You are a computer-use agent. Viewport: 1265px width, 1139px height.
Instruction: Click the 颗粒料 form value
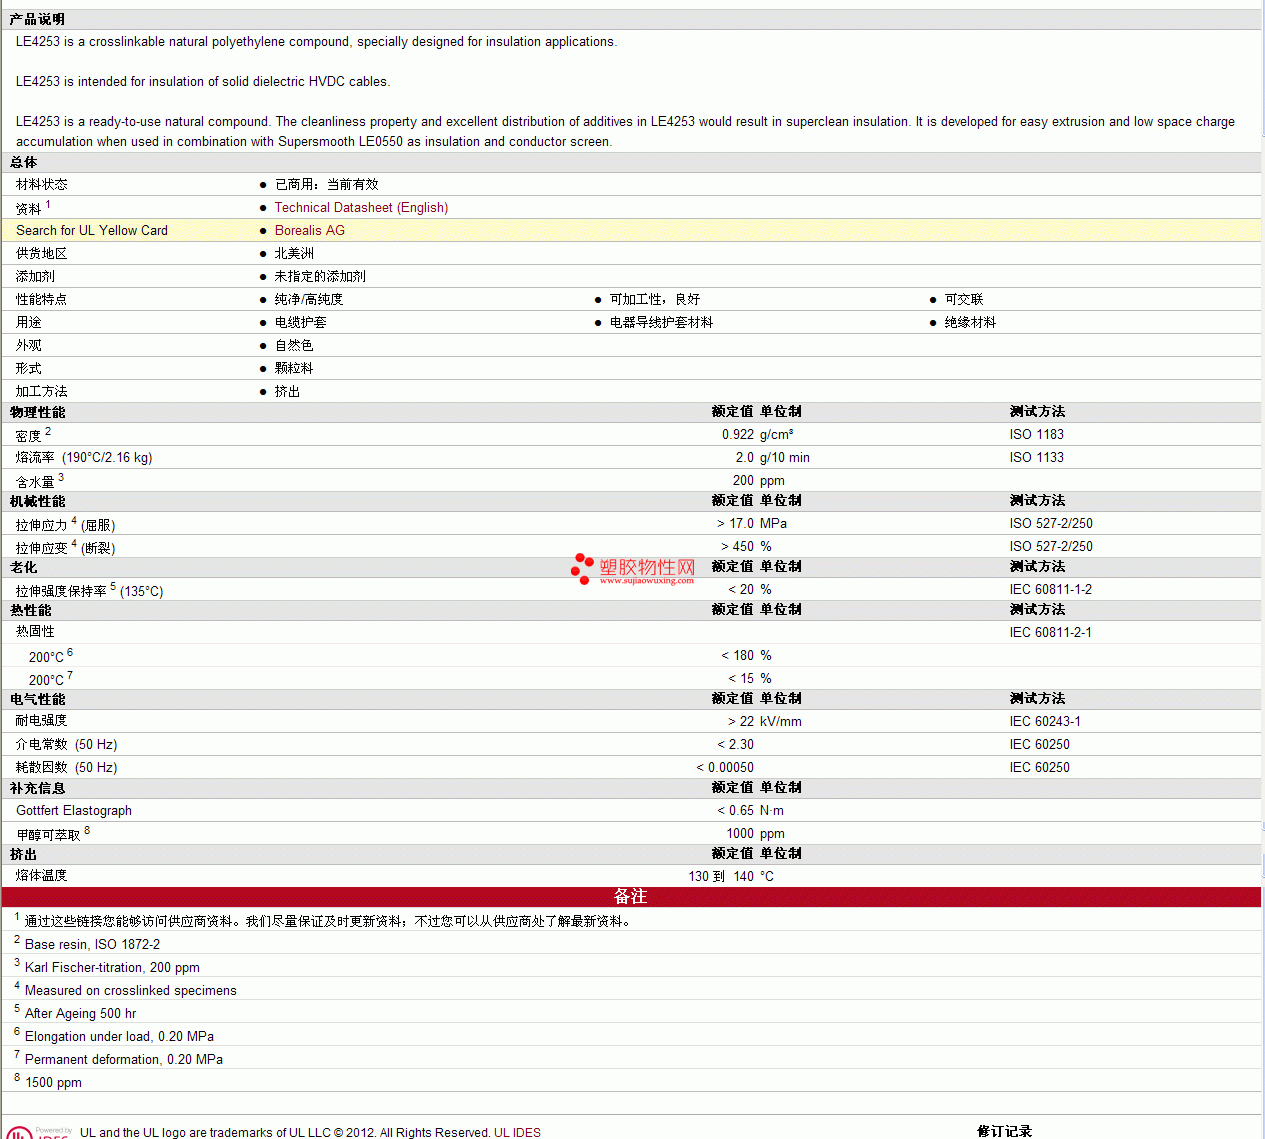[294, 369]
